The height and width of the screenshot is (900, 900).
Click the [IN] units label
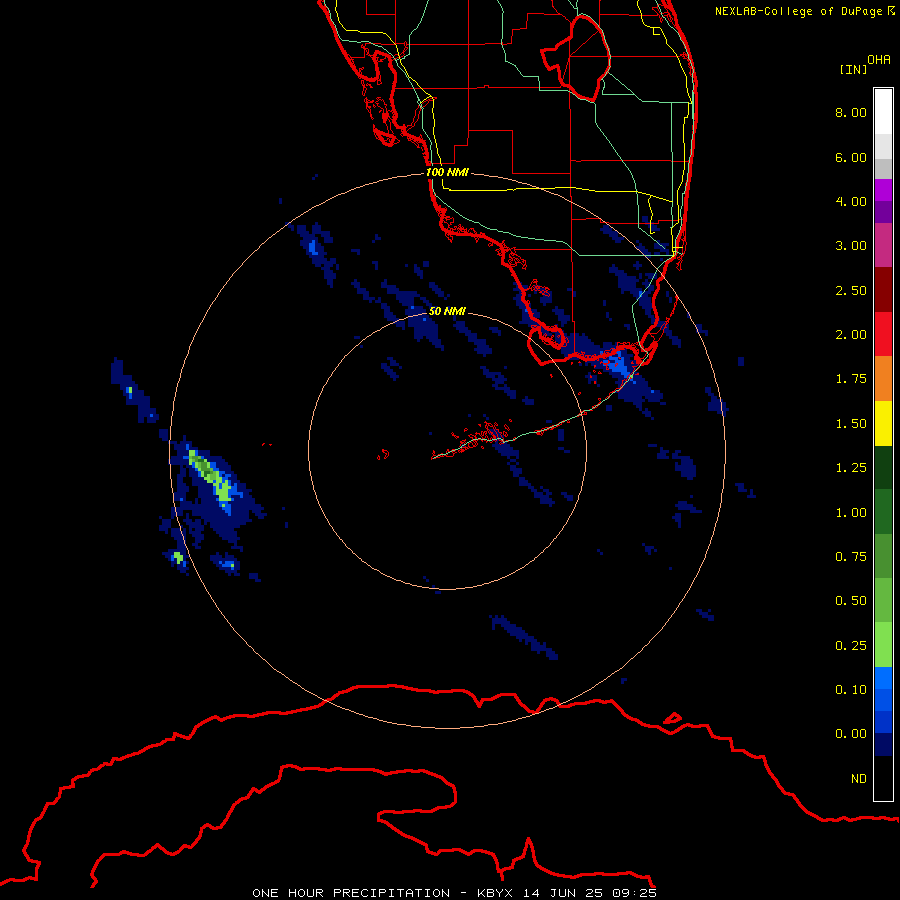click(853, 69)
